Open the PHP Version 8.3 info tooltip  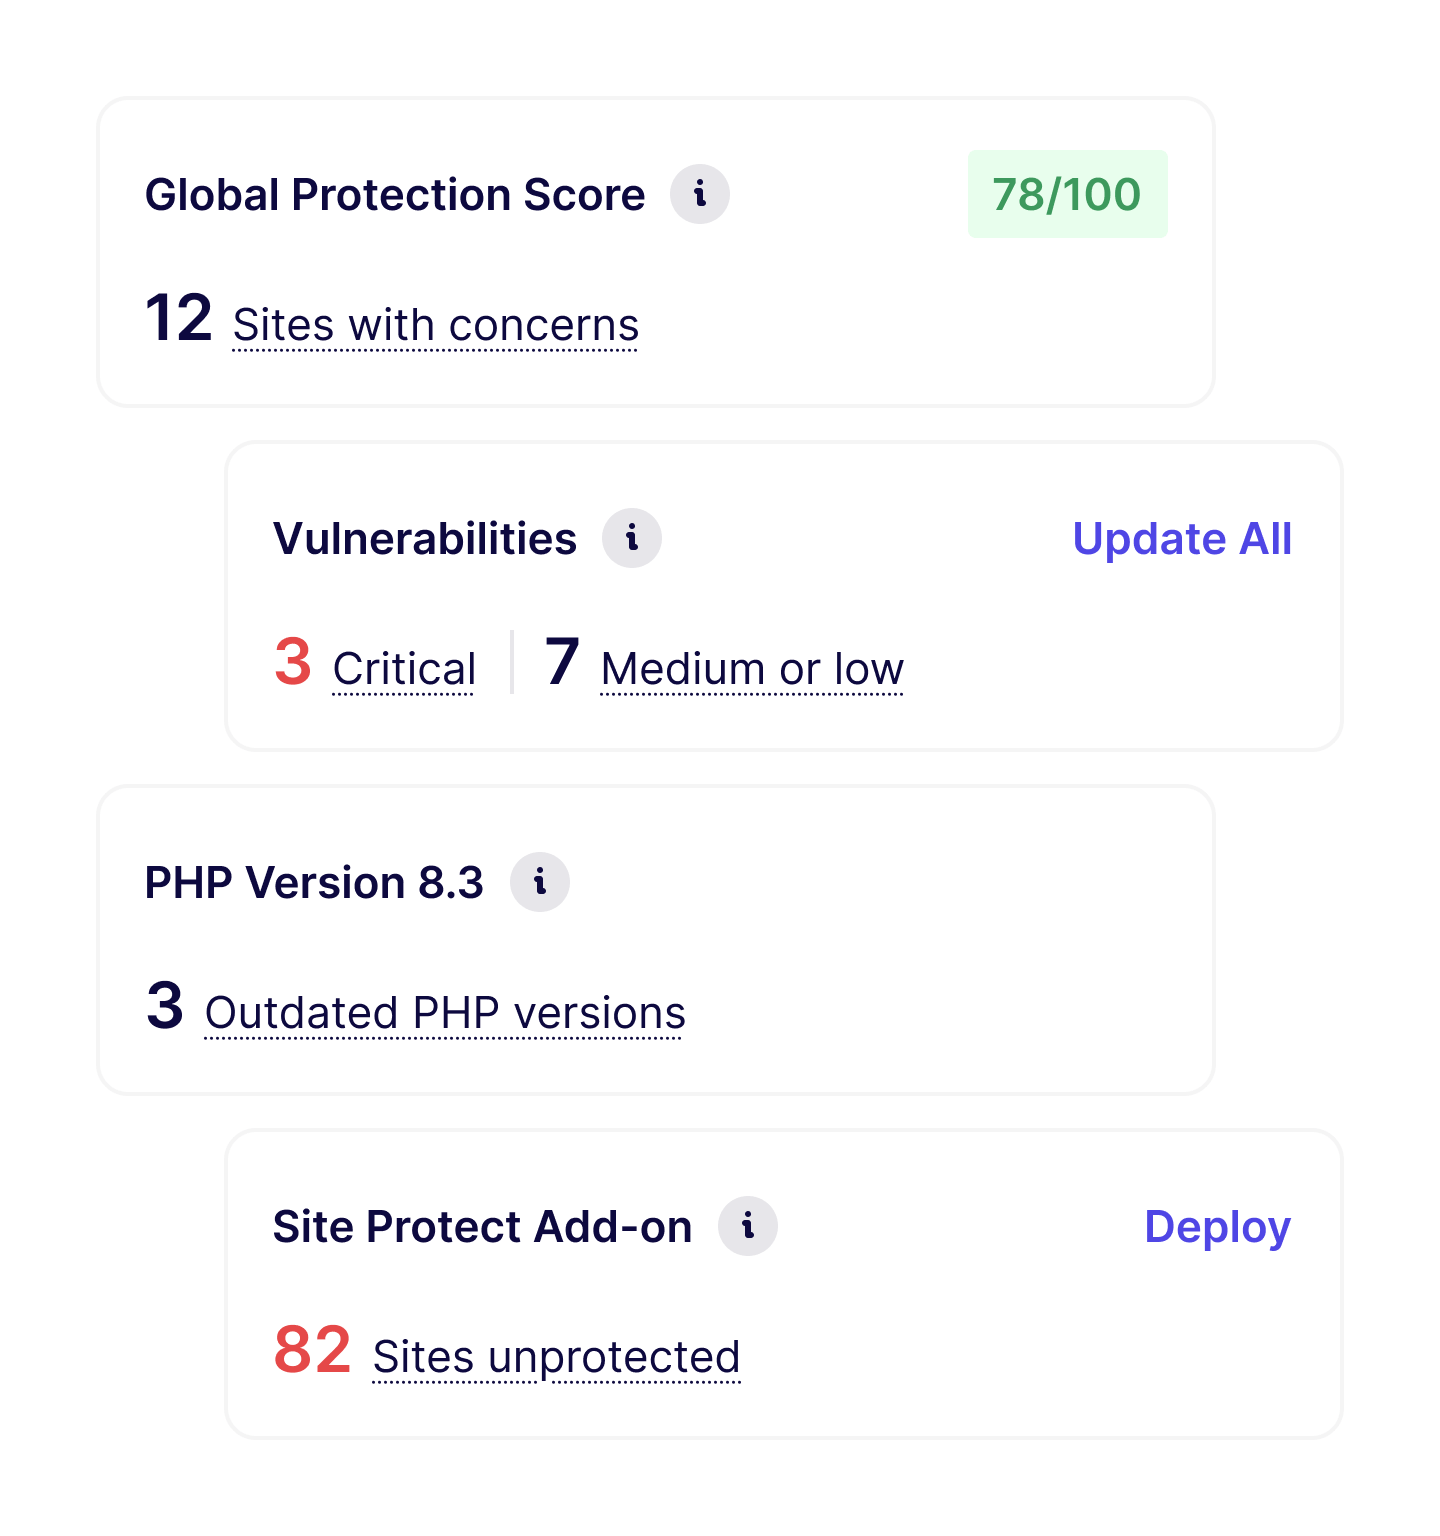point(541,881)
